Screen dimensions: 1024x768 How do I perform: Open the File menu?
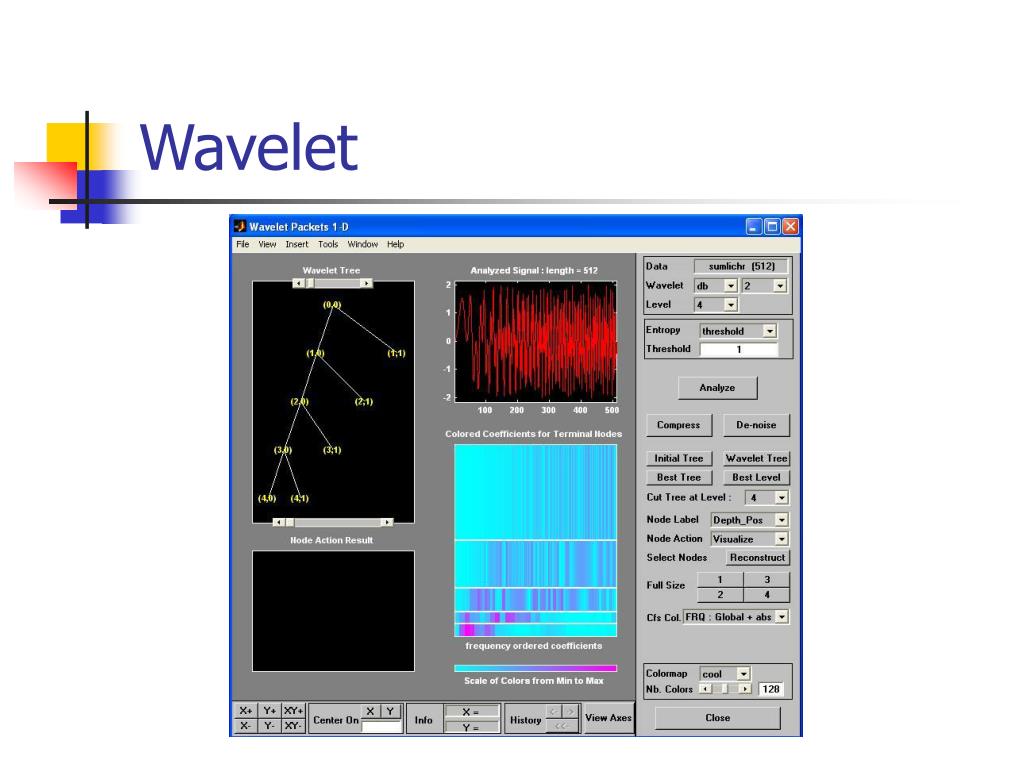(242, 244)
